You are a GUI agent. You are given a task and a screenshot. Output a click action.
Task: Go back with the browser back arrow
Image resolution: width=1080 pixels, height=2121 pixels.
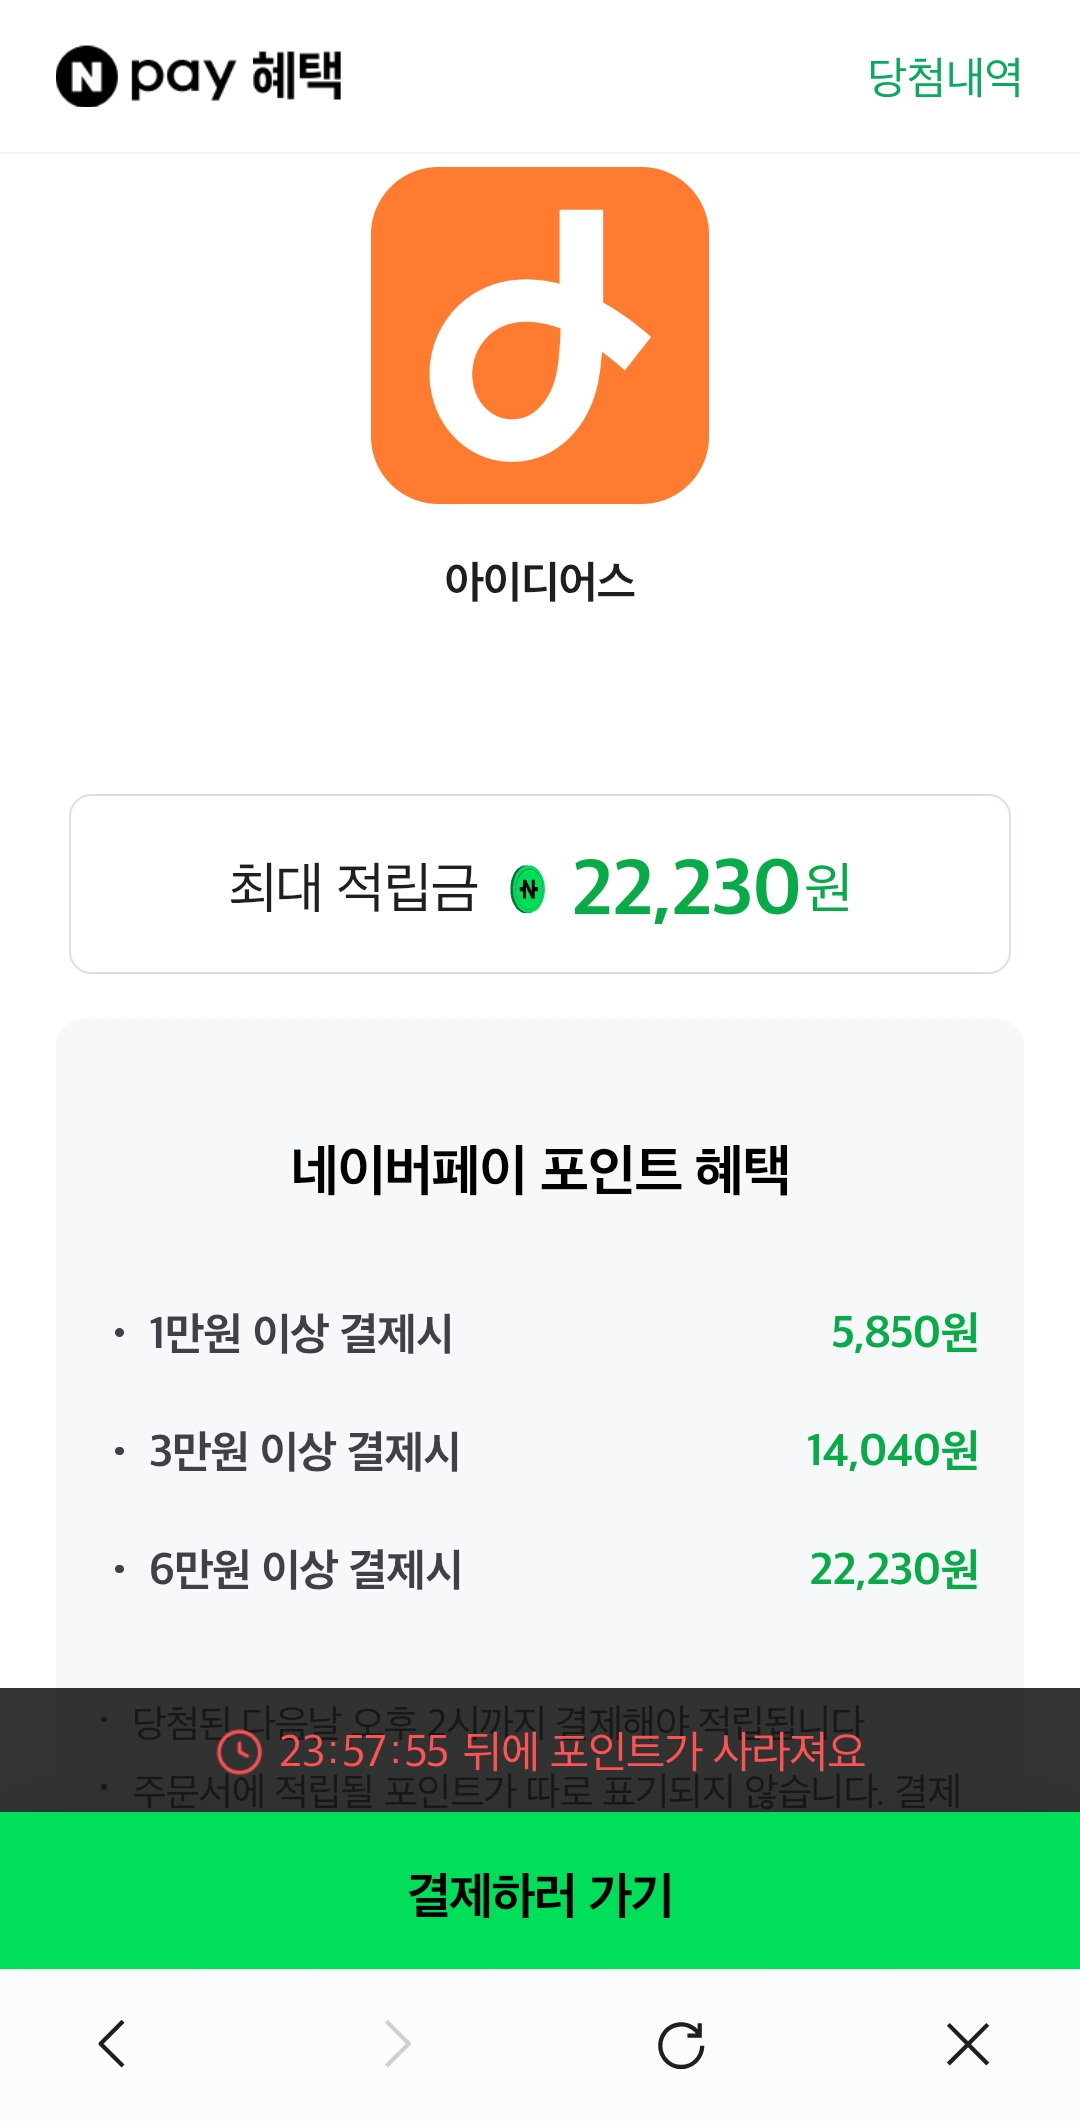[x=112, y=2044]
